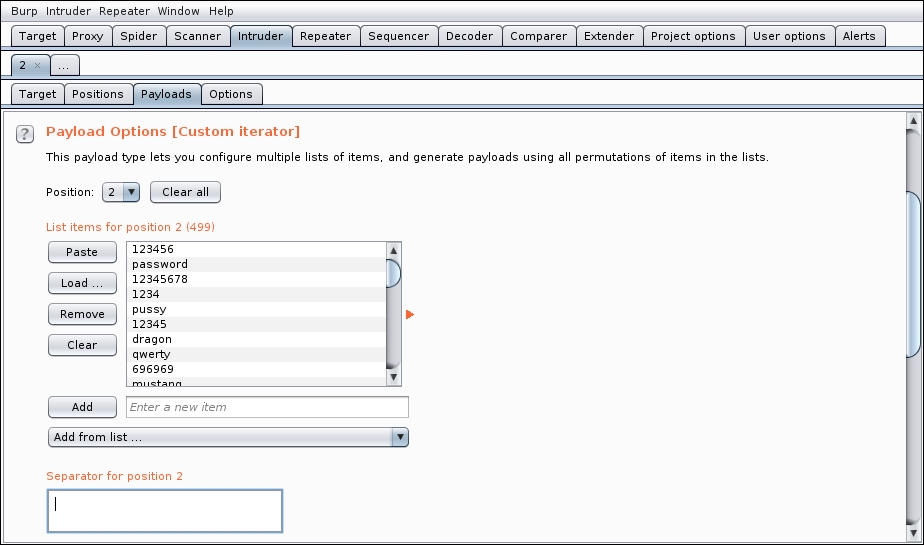Click main panel scrollbar down arrow

tap(913, 533)
